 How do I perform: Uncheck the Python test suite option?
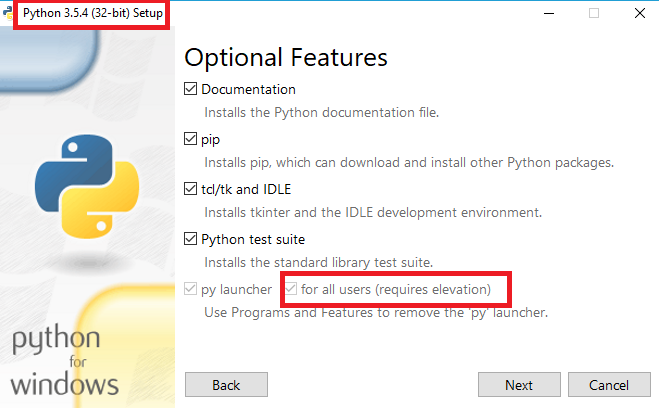[x=190, y=239]
